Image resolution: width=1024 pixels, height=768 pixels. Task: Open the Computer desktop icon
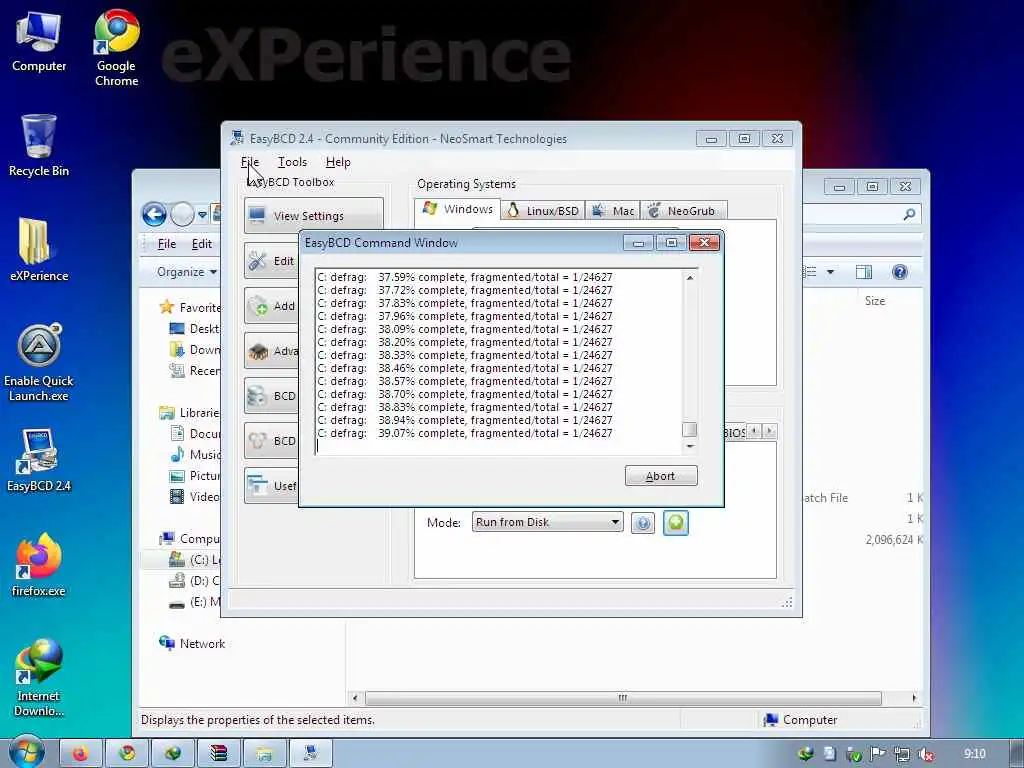pyautogui.click(x=39, y=42)
